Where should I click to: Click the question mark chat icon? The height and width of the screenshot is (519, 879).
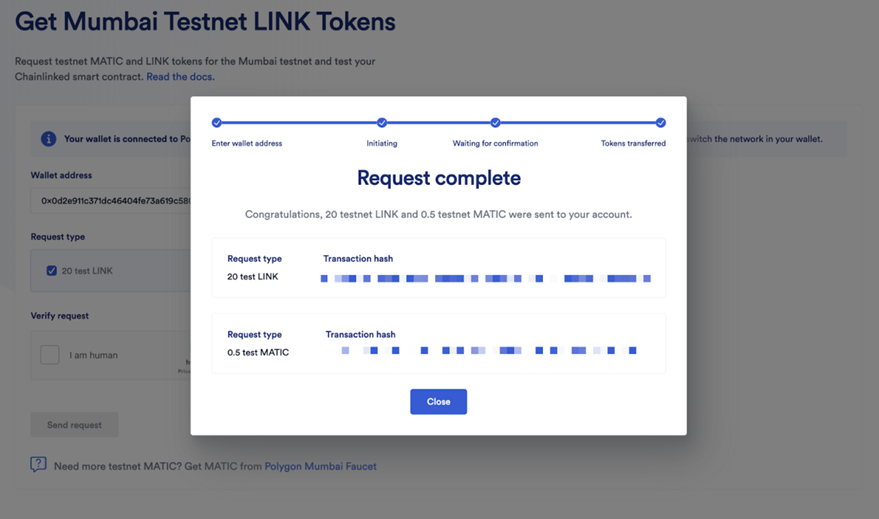[38, 465]
